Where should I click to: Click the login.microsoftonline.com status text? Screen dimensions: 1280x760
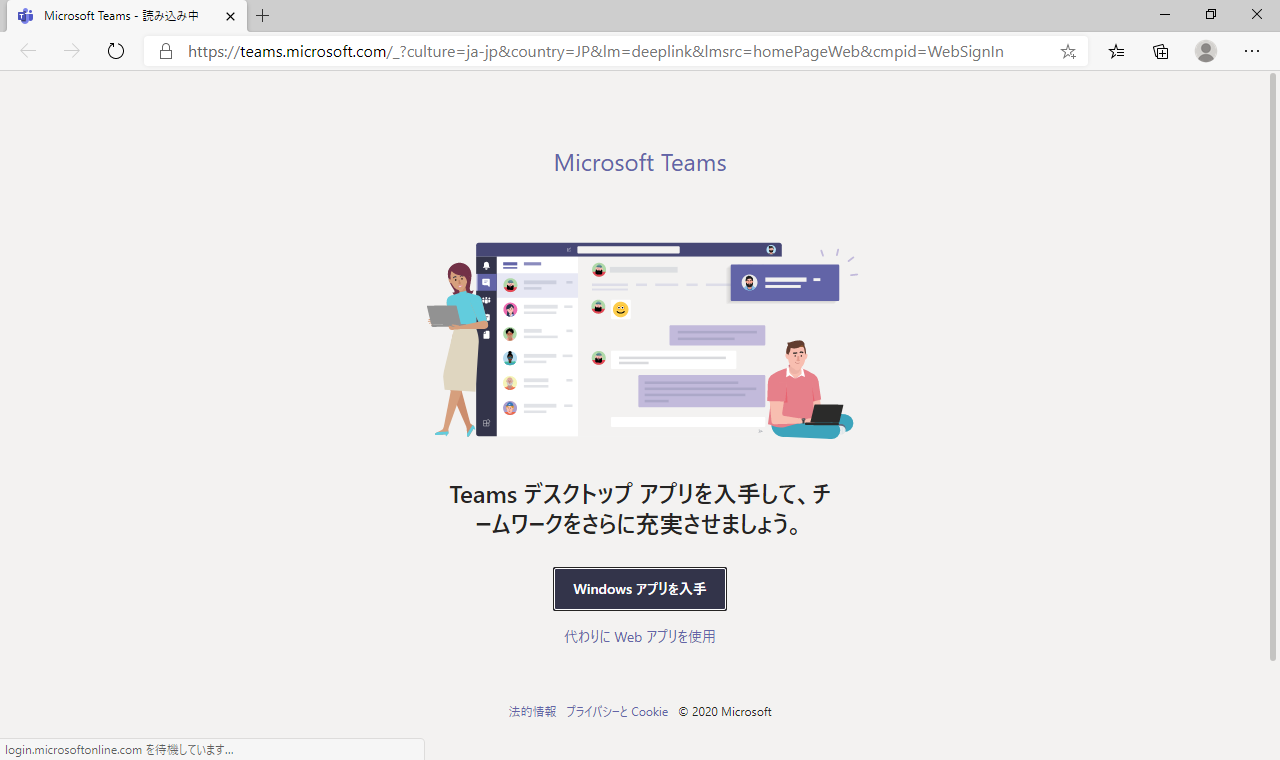(x=119, y=749)
